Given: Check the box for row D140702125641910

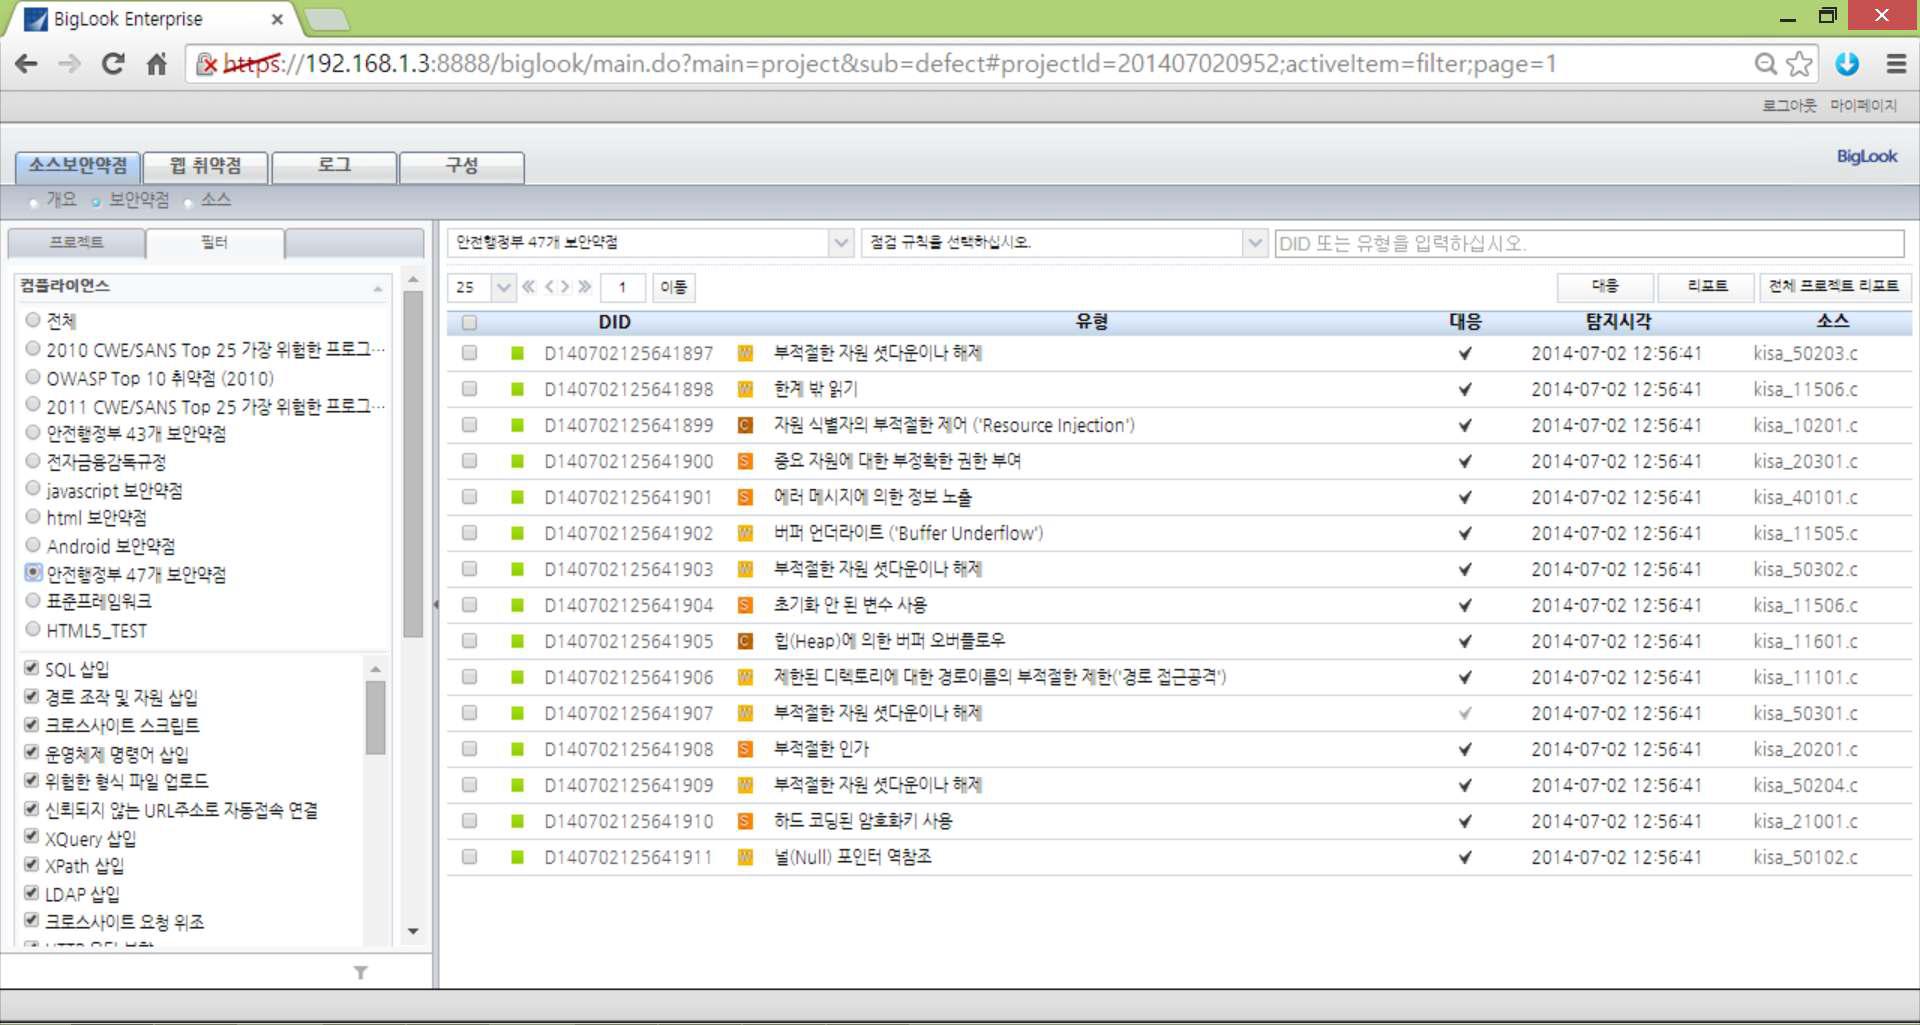Looking at the screenshot, I should [469, 821].
